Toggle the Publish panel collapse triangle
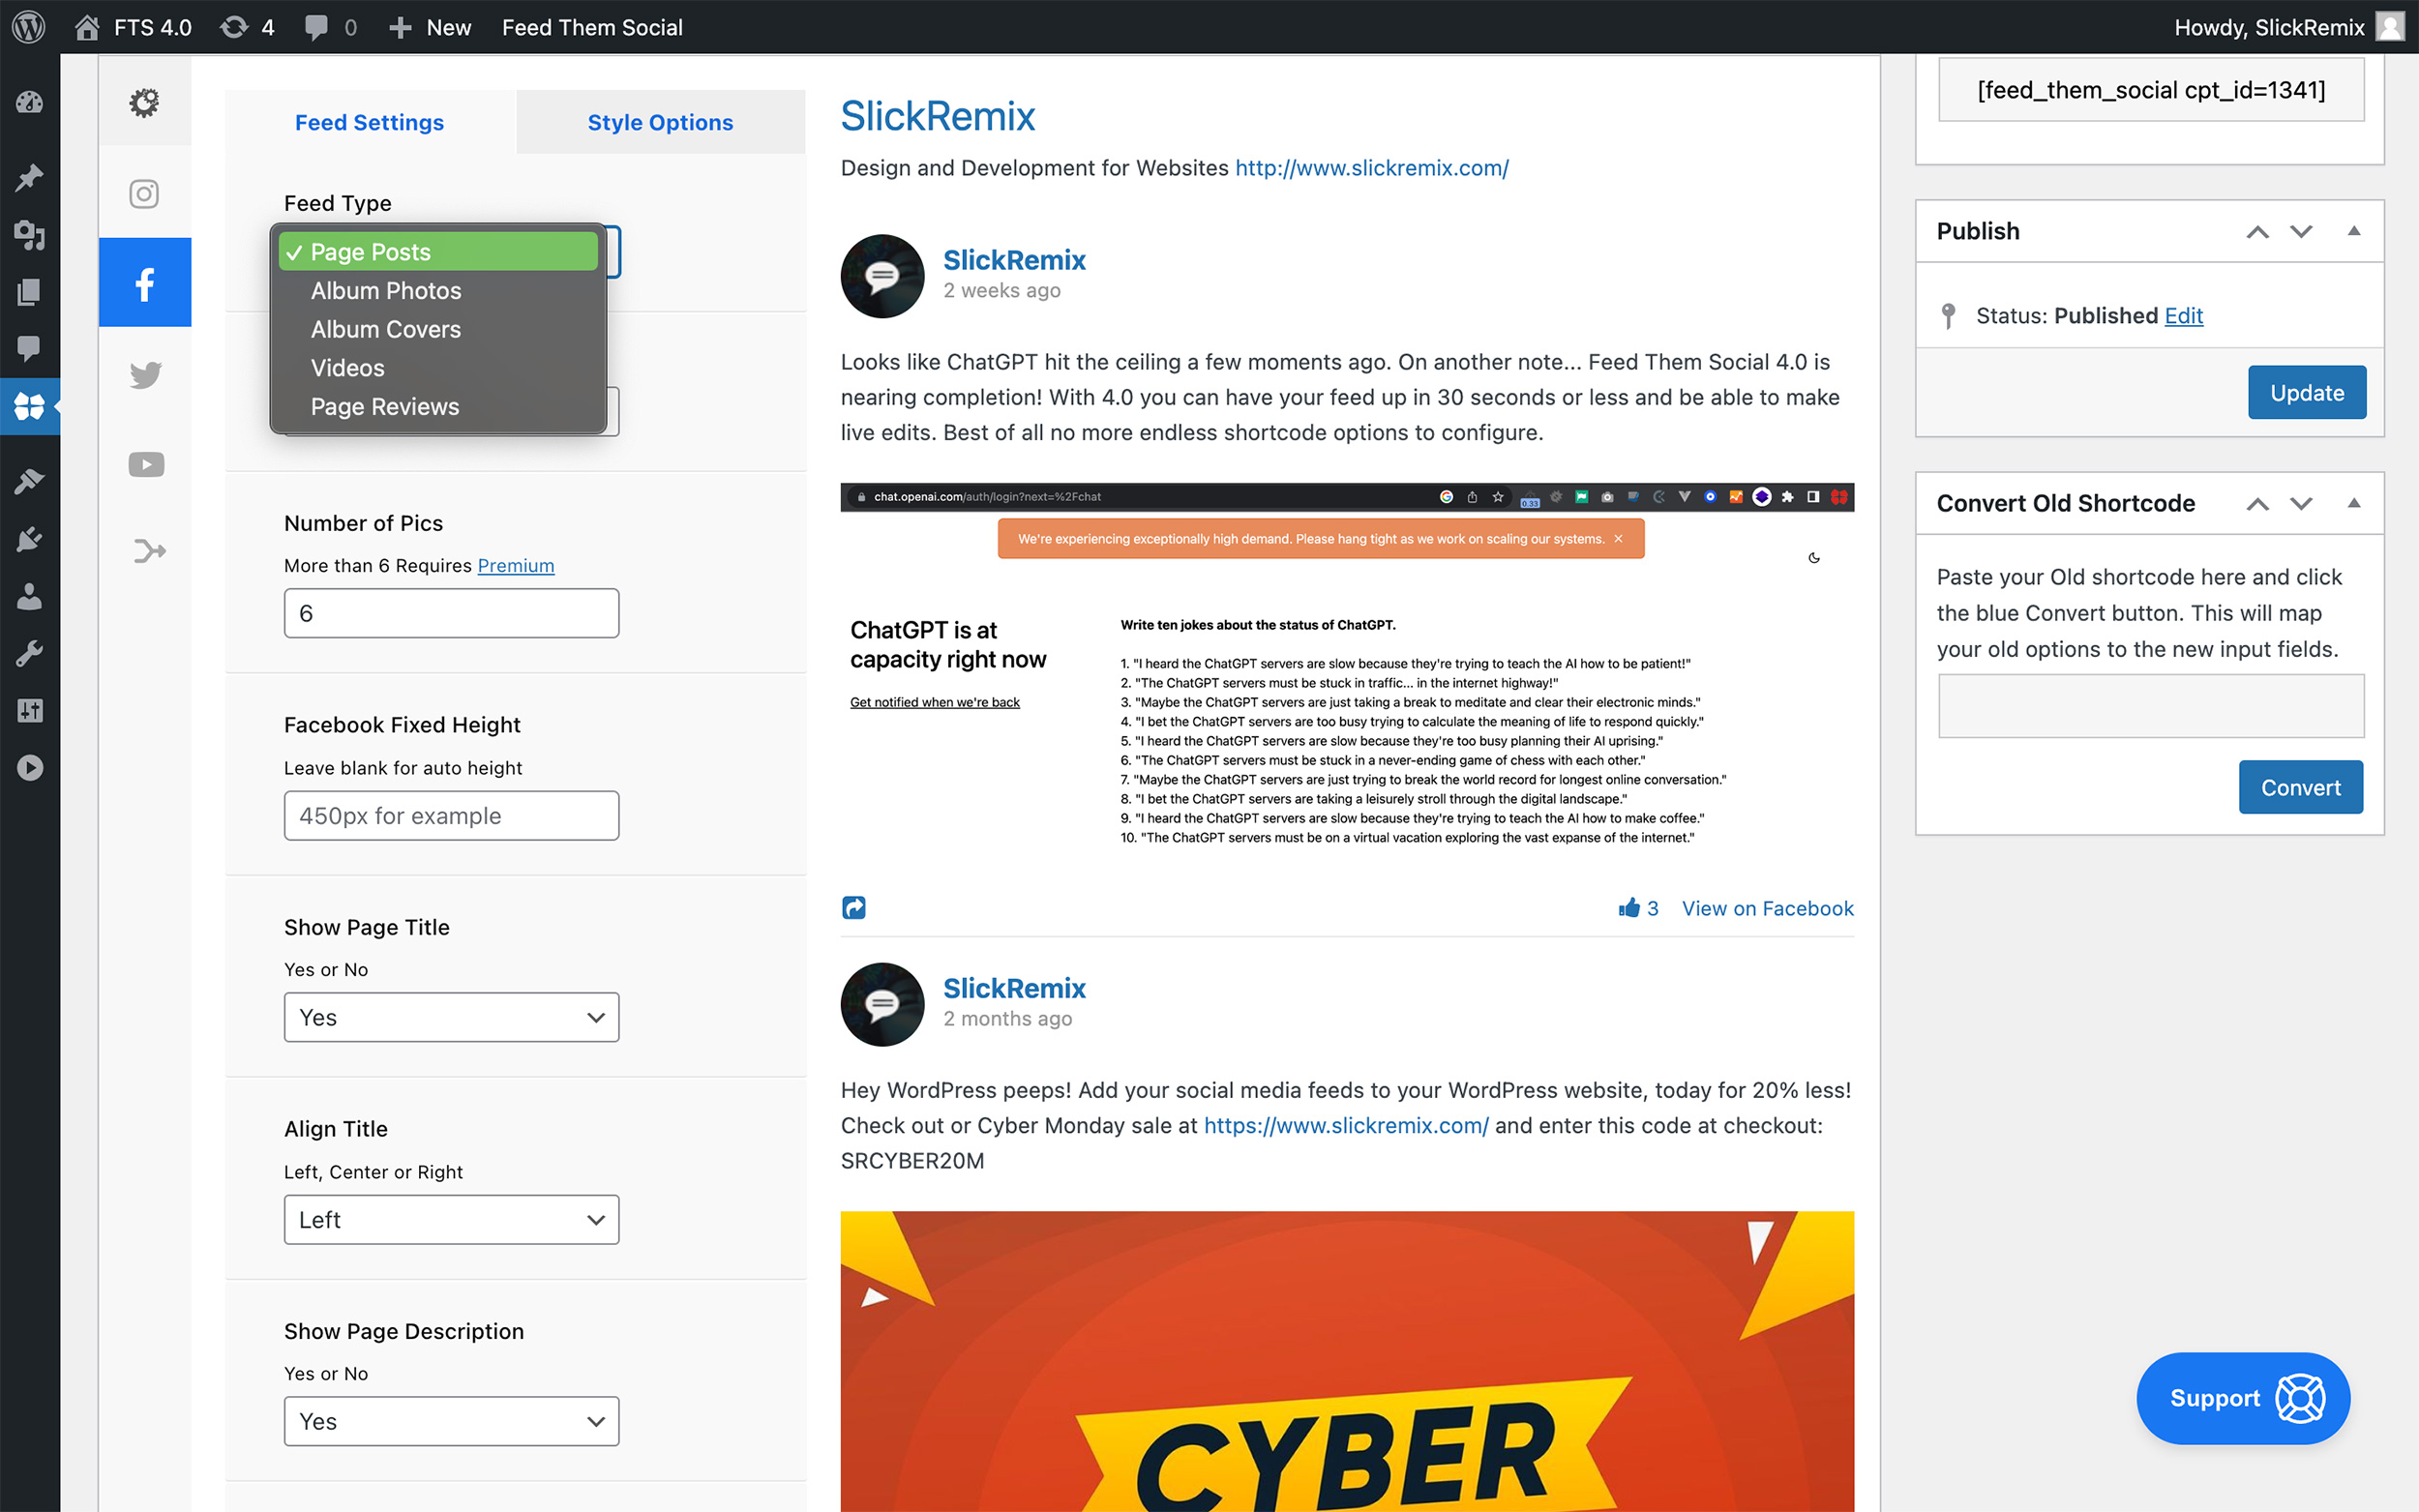This screenshot has height=1512, width=2419. pyautogui.click(x=2354, y=231)
